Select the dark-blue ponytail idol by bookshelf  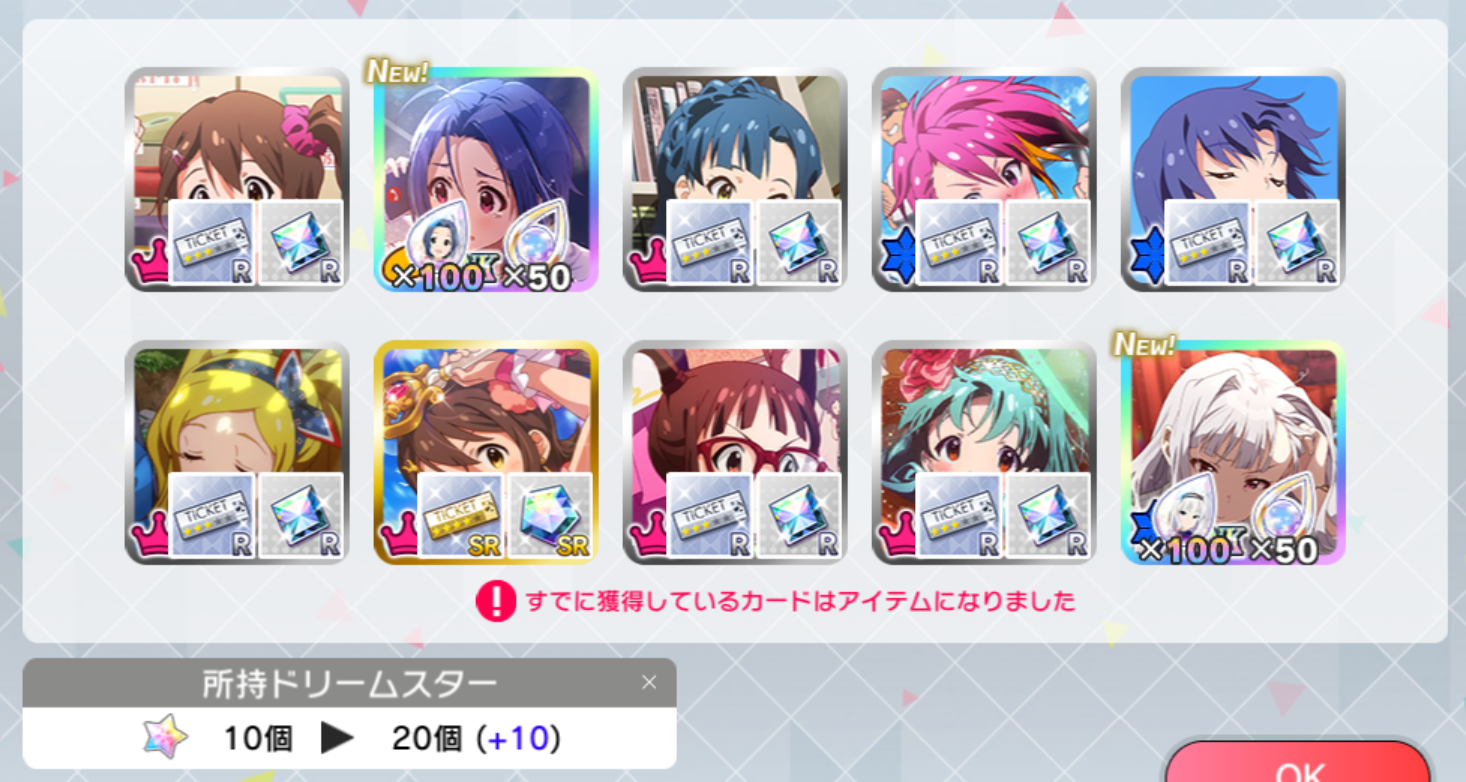pos(735,179)
